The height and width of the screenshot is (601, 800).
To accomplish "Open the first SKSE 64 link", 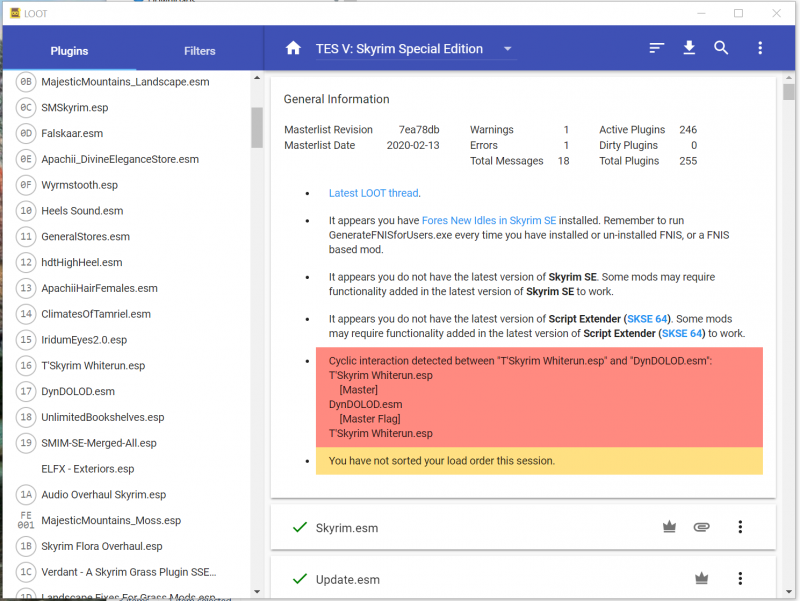I will 647,319.
